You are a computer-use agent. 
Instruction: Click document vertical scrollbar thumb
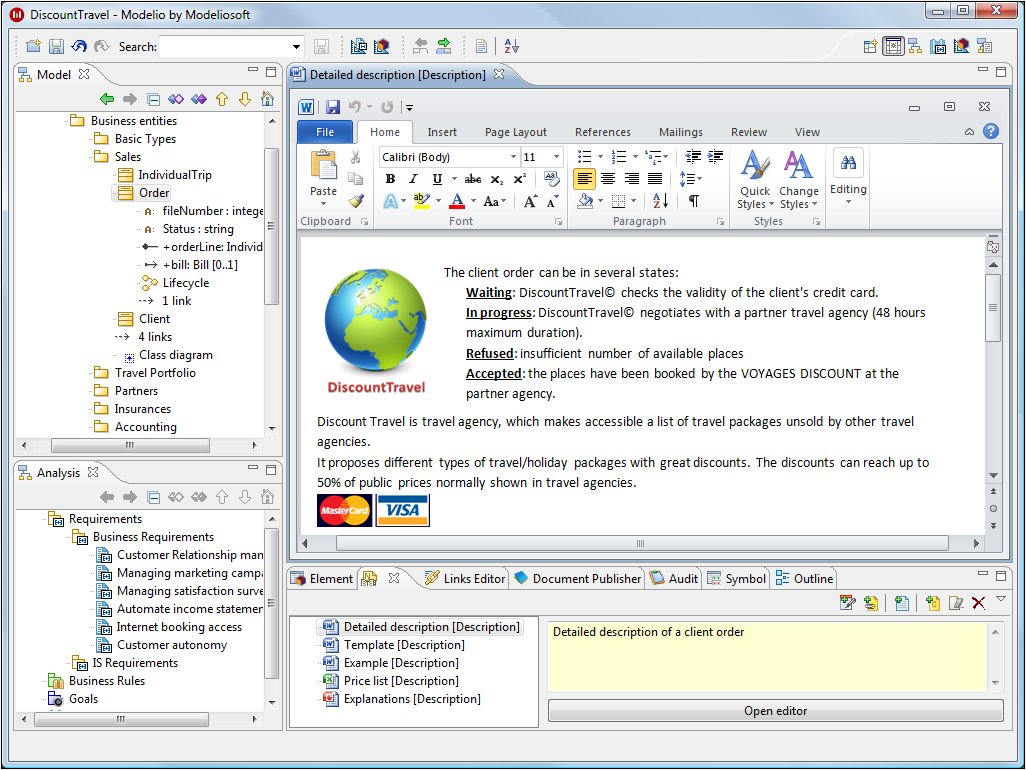pos(993,307)
